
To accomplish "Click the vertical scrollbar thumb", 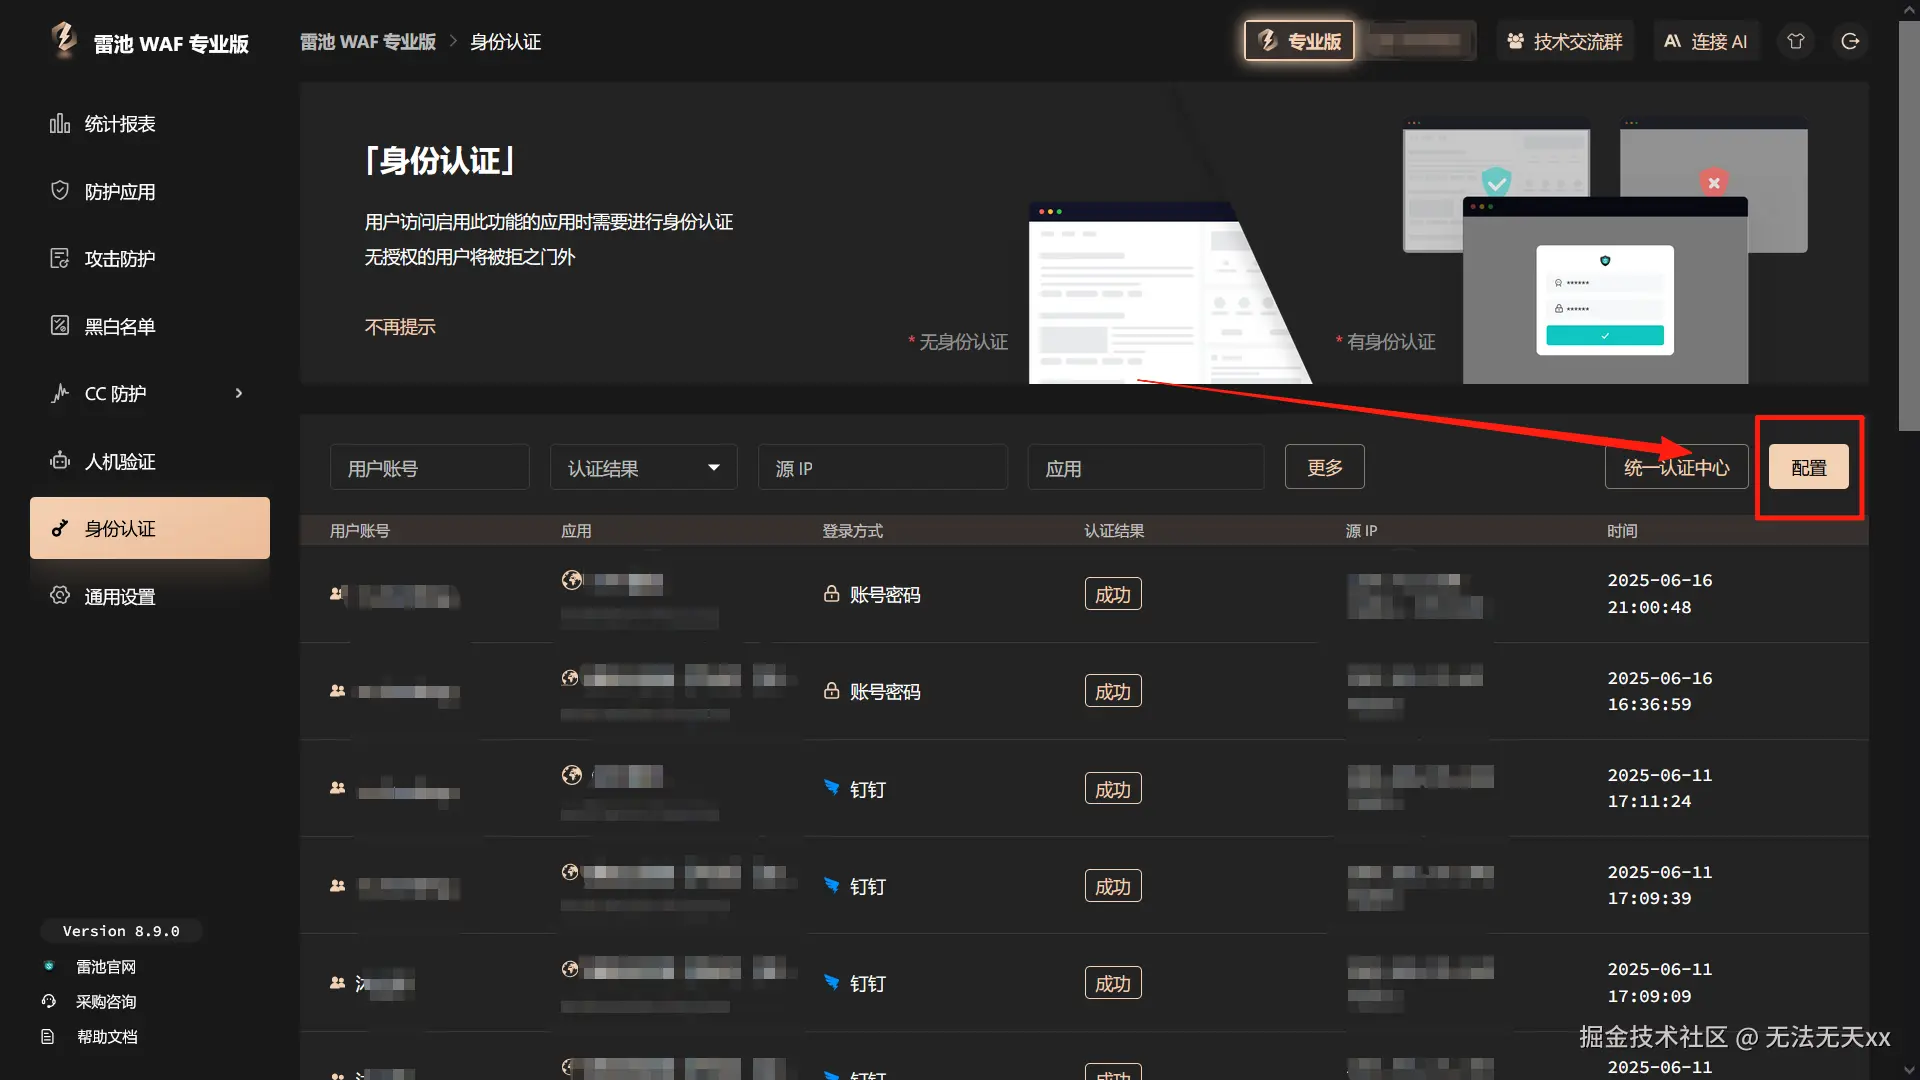I will point(1908,225).
